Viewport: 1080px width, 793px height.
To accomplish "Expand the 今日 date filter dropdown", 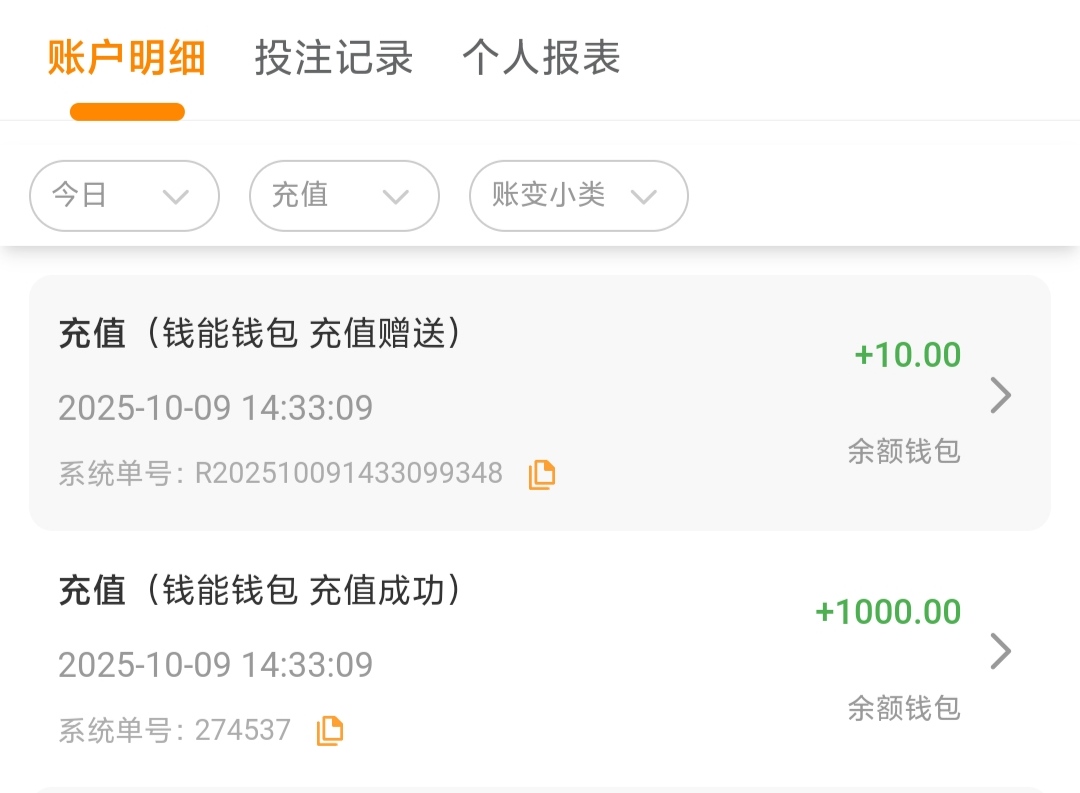I will 124,196.
